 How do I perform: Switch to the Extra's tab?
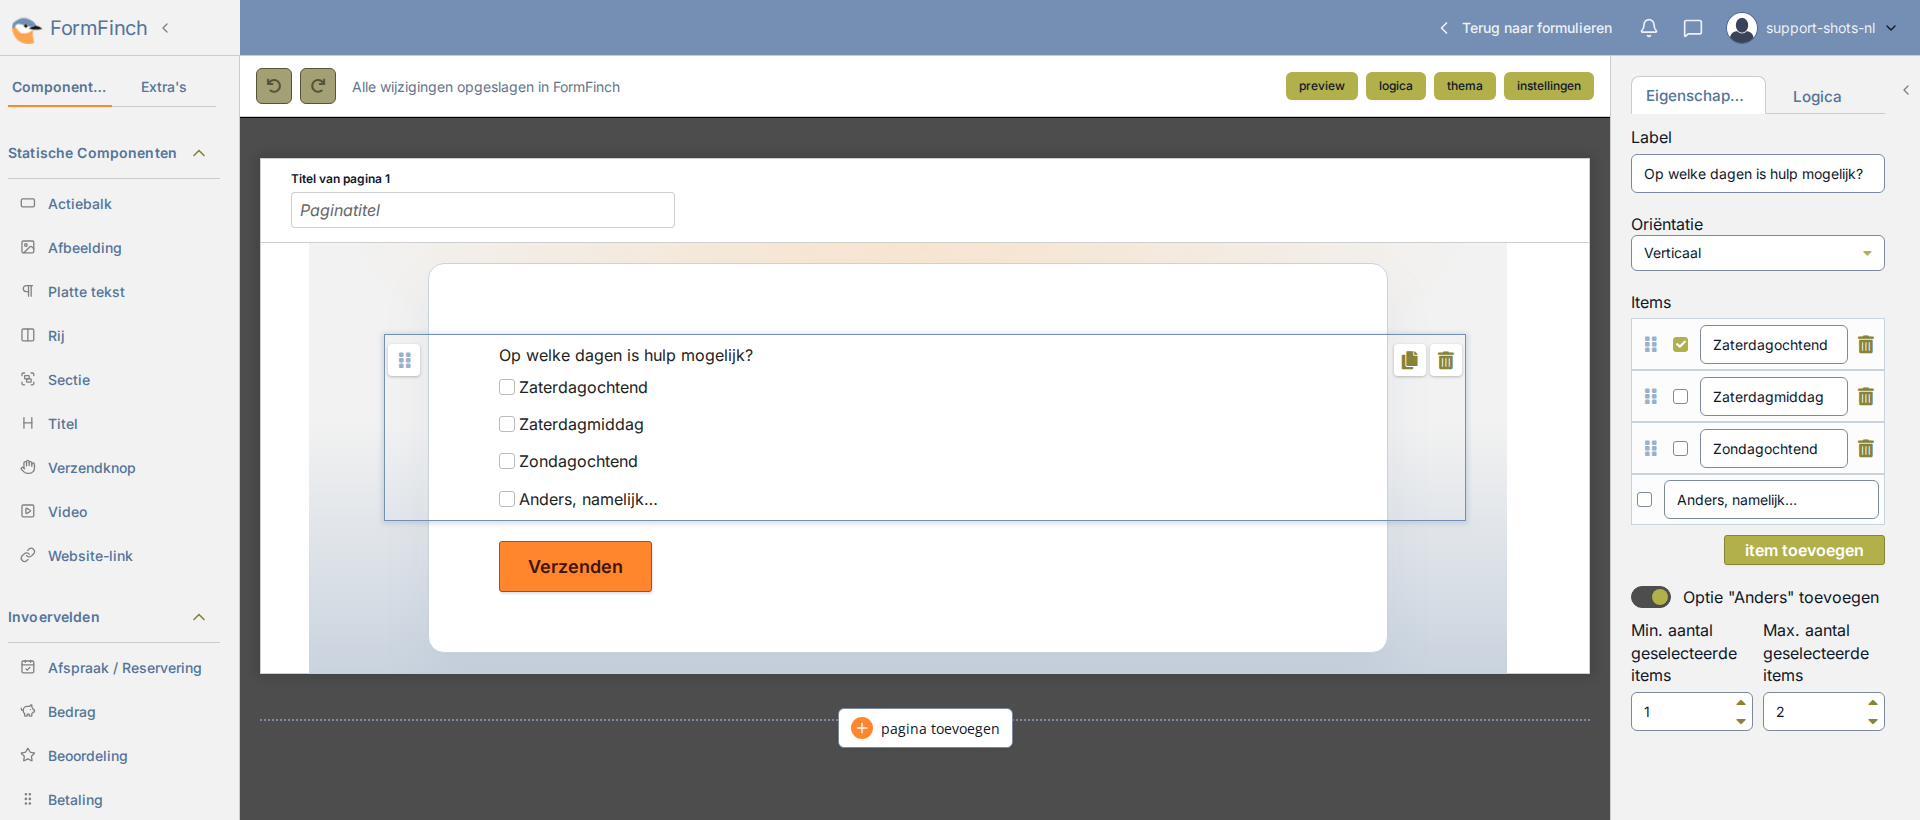click(164, 87)
